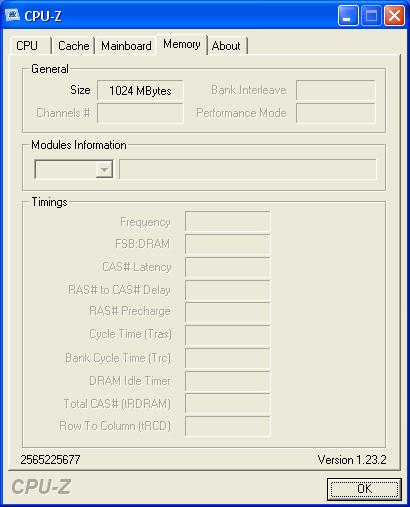The height and width of the screenshot is (507, 410).
Task: Click the CPU-Z title bar icon
Action: click(13, 15)
